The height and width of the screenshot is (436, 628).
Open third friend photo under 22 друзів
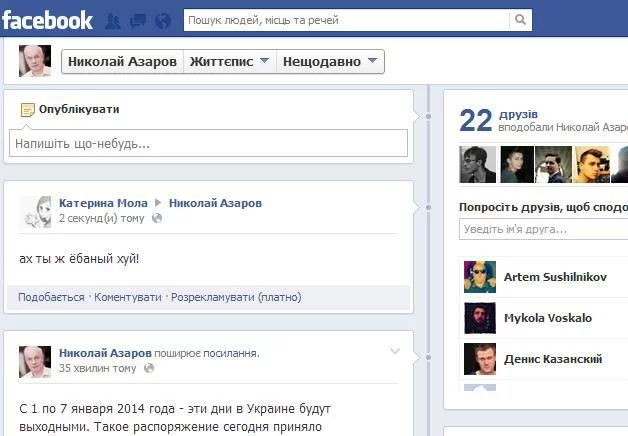554,164
